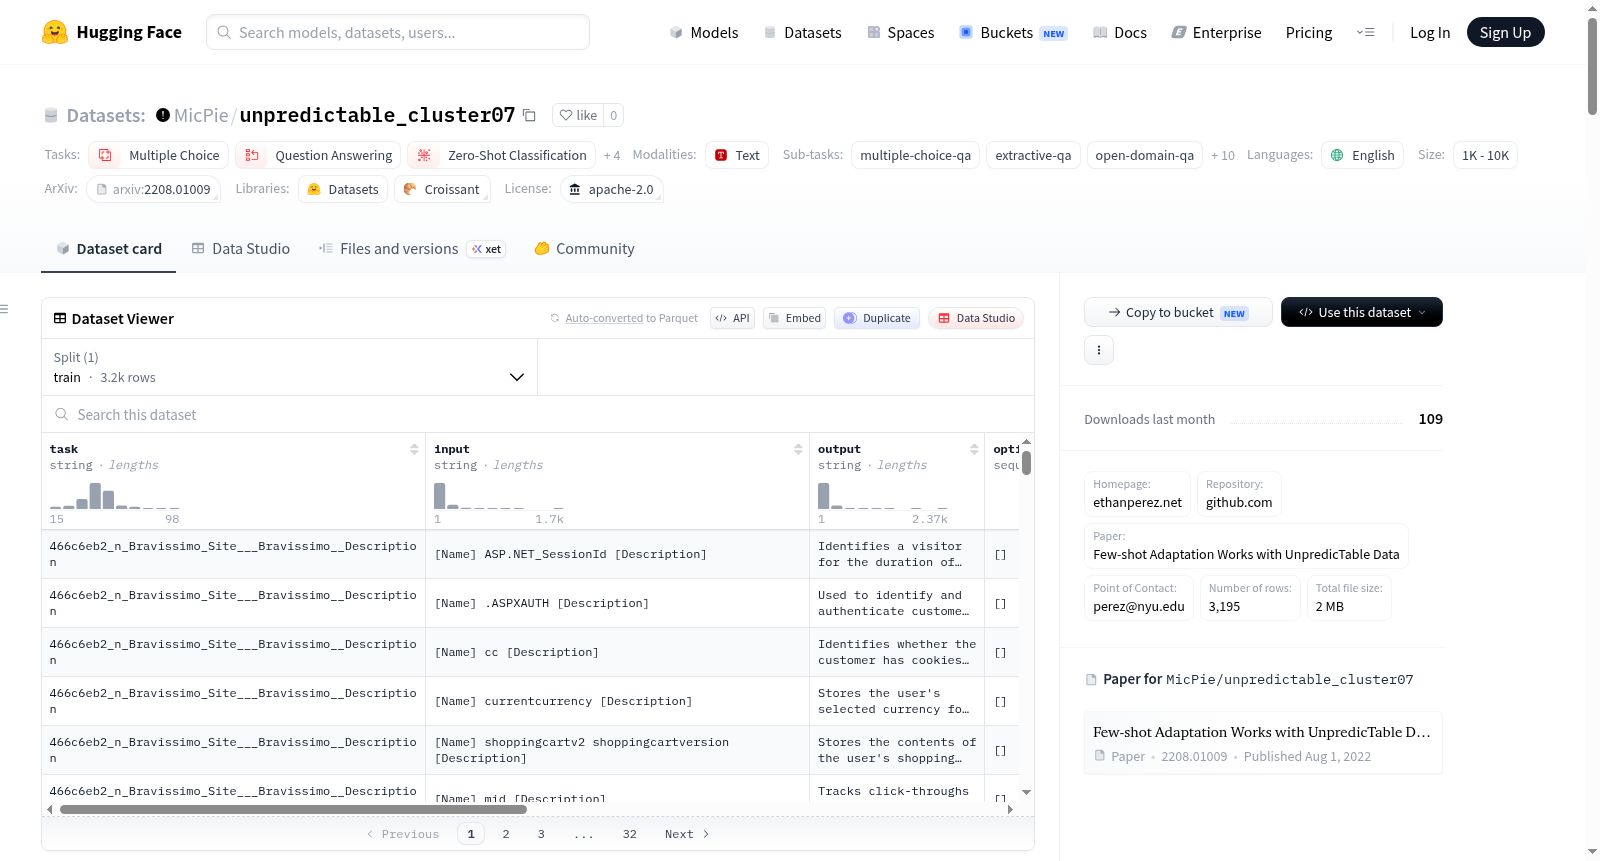Go to page 2 of results
Viewport: 1600px width, 861px height.
click(x=506, y=834)
